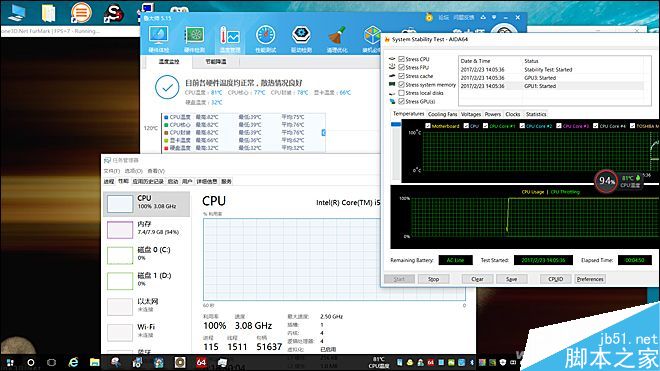Click the 81°C CPU温度 taskbar indicator
The image size is (660, 371).
click(x=378, y=363)
